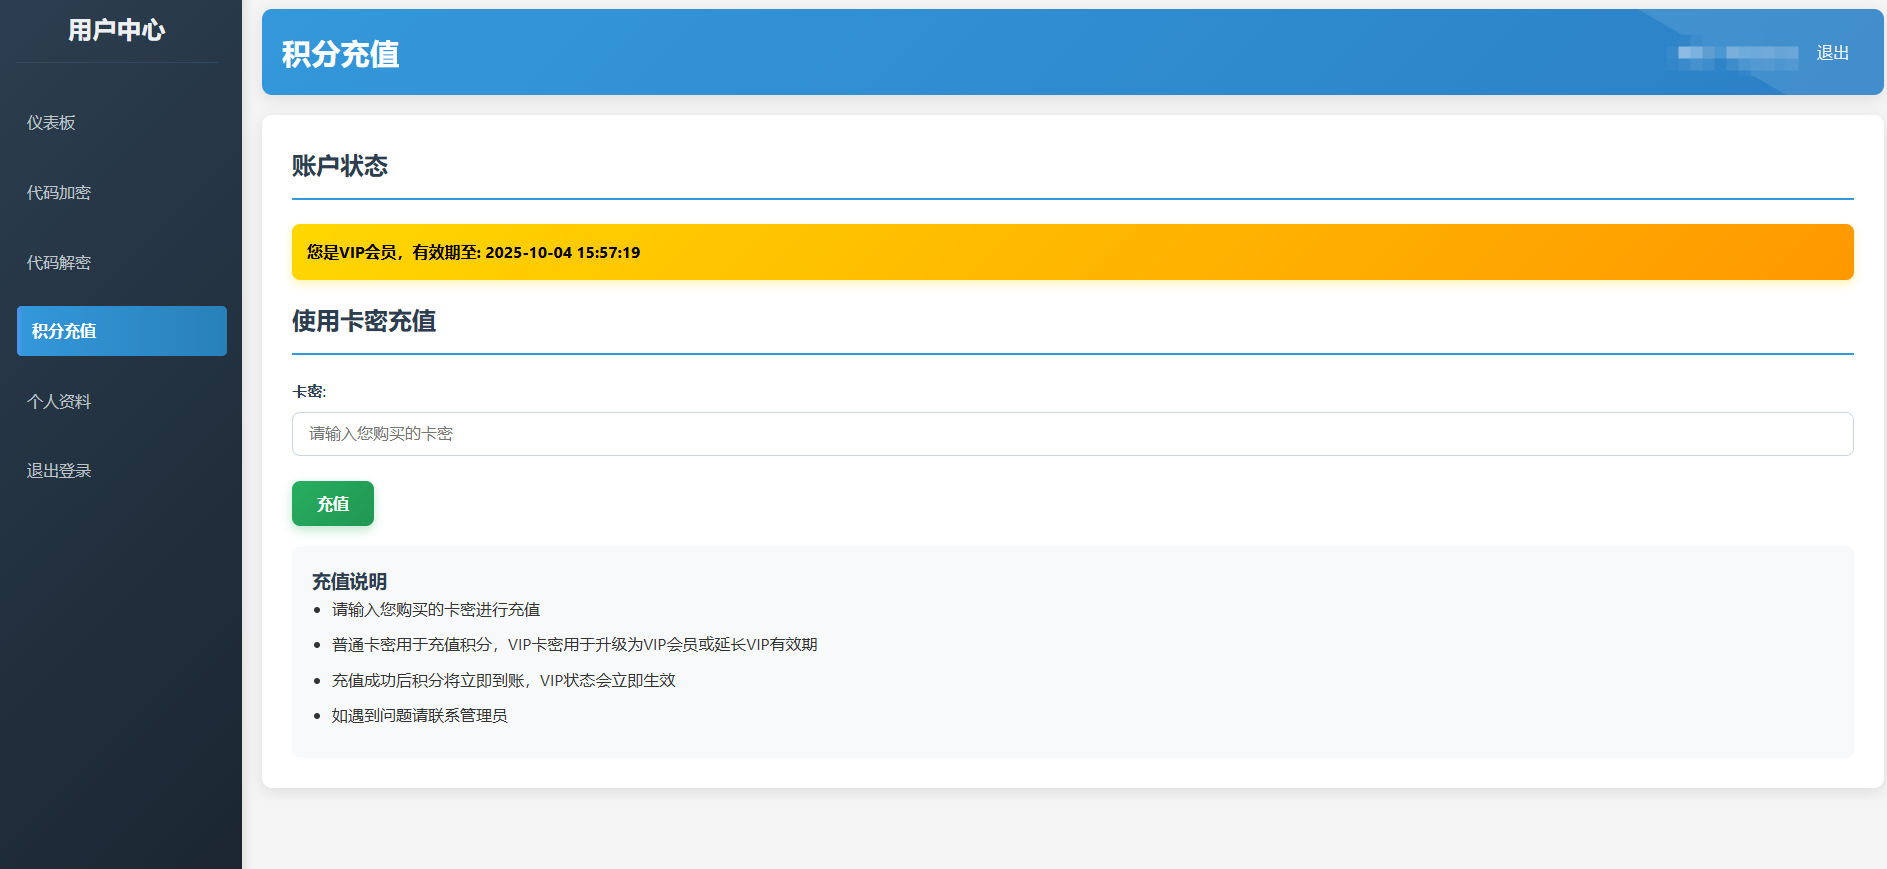This screenshot has height=869, width=1887.
Task: Click the line 充值成功后积分将立即到账
Action: [x=504, y=680]
